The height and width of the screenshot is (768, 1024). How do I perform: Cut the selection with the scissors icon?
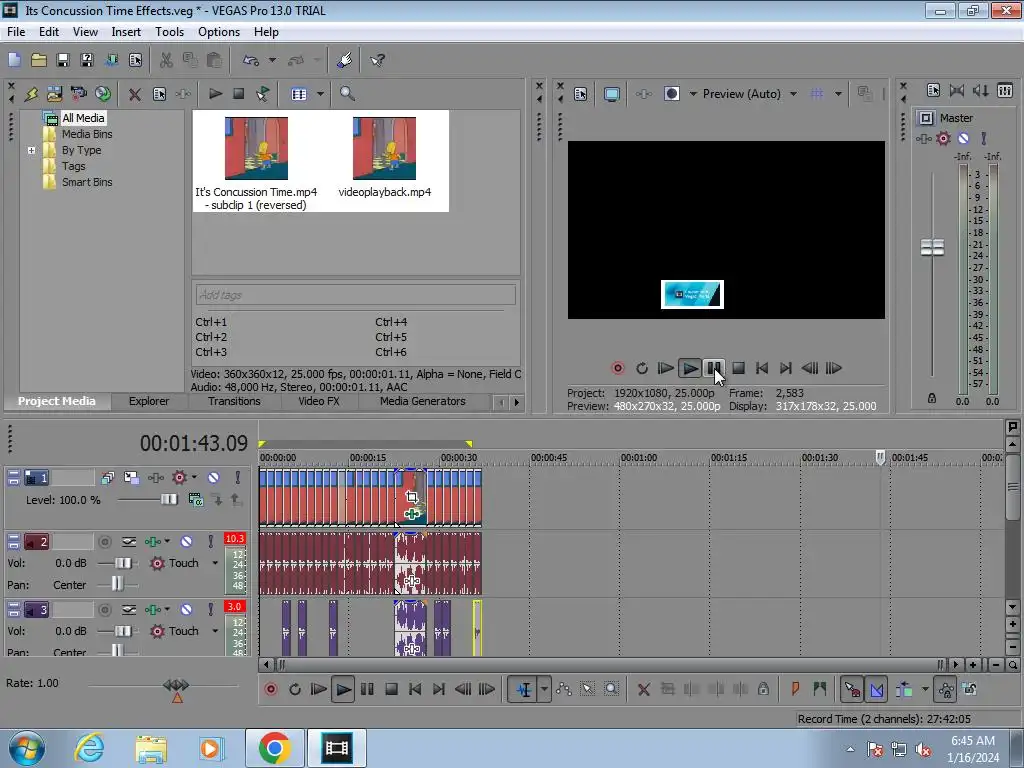(166, 60)
